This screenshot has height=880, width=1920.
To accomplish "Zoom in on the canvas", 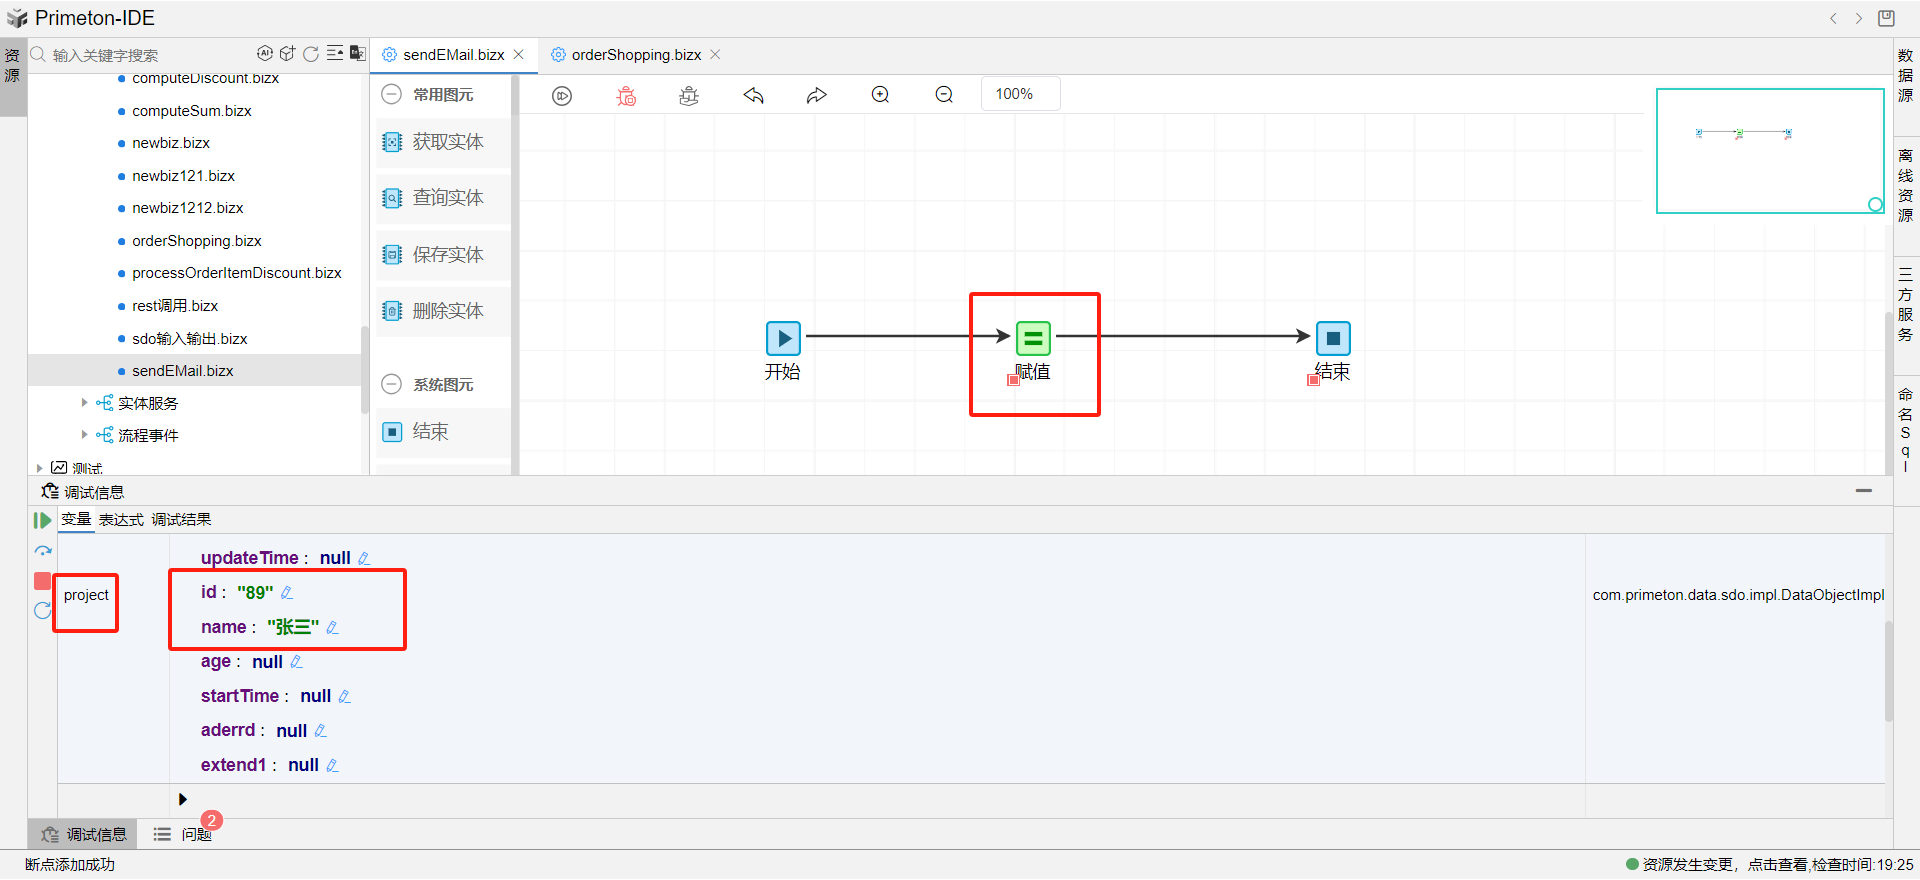I will click(880, 95).
